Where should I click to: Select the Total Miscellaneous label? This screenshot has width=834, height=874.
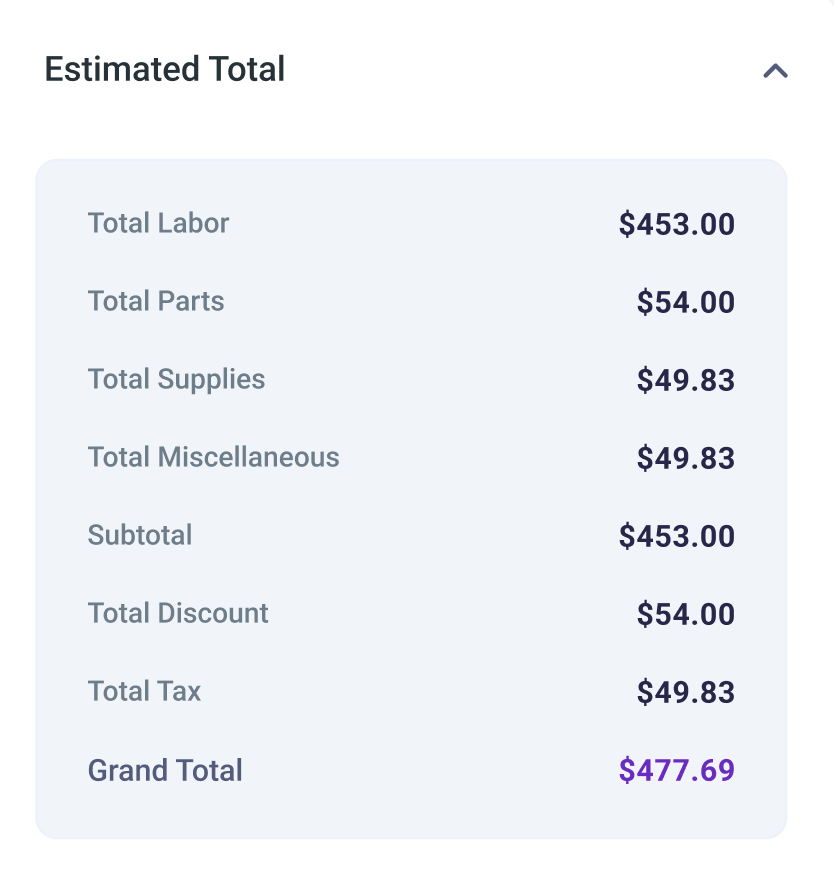(x=213, y=457)
